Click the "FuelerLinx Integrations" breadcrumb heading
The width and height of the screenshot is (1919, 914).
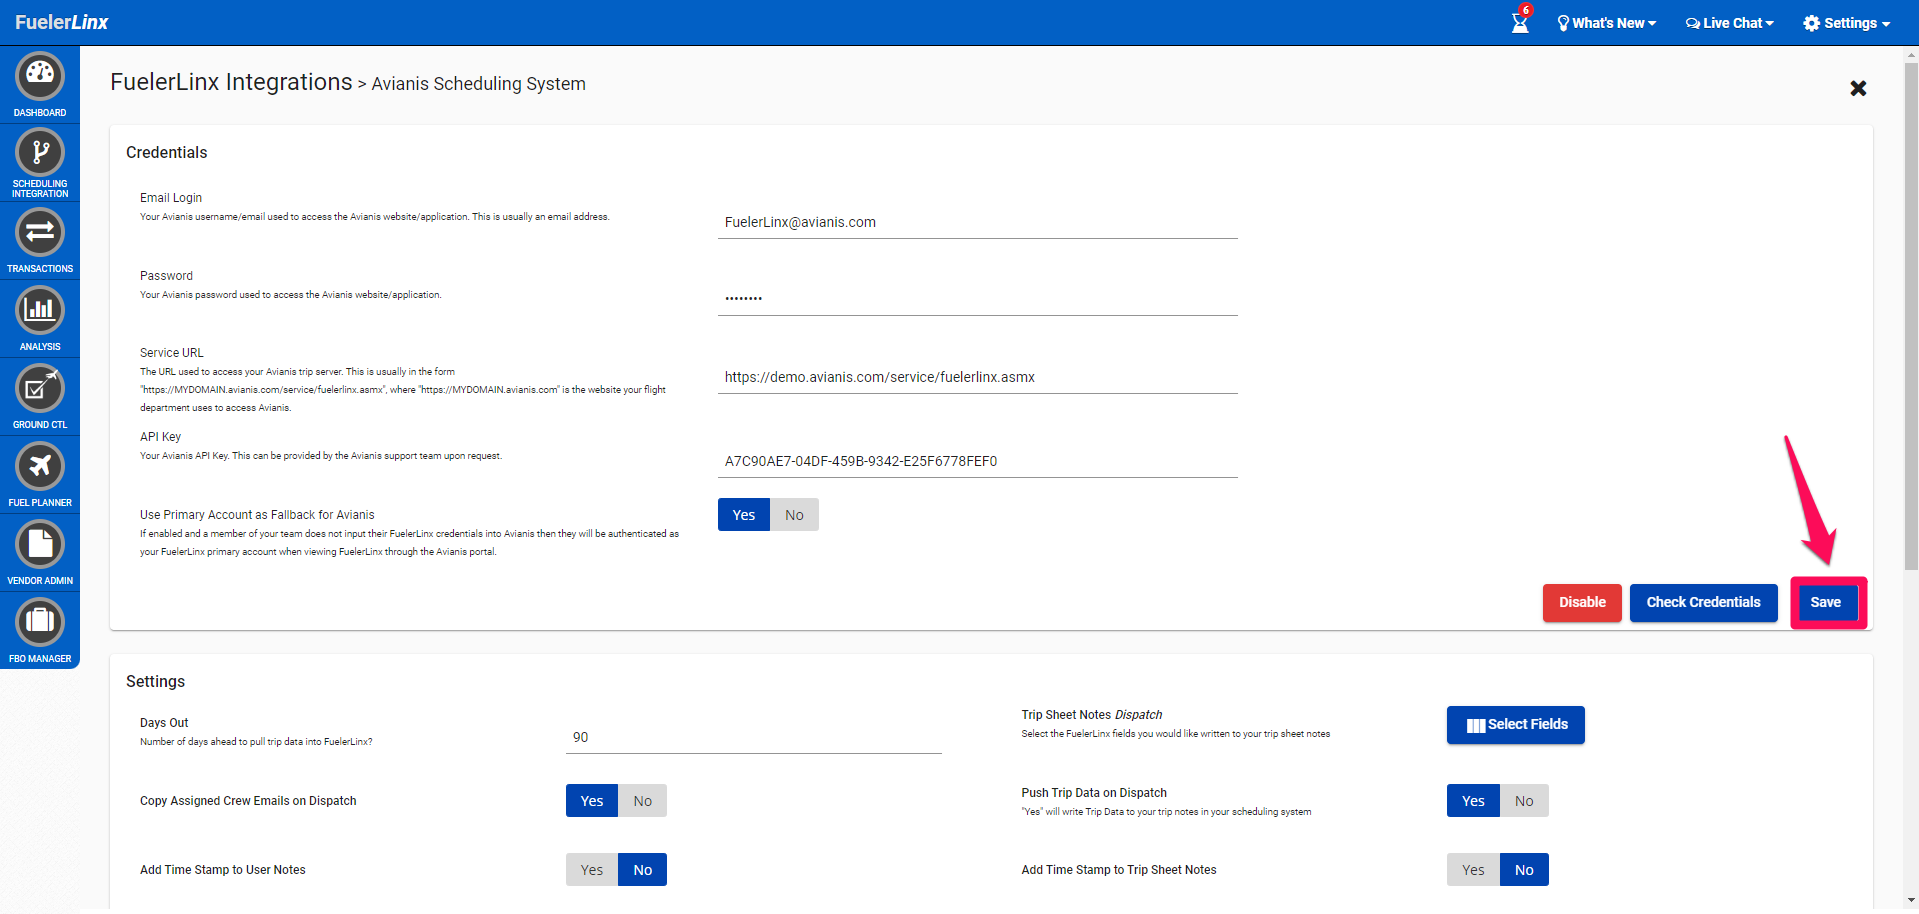pyautogui.click(x=231, y=82)
